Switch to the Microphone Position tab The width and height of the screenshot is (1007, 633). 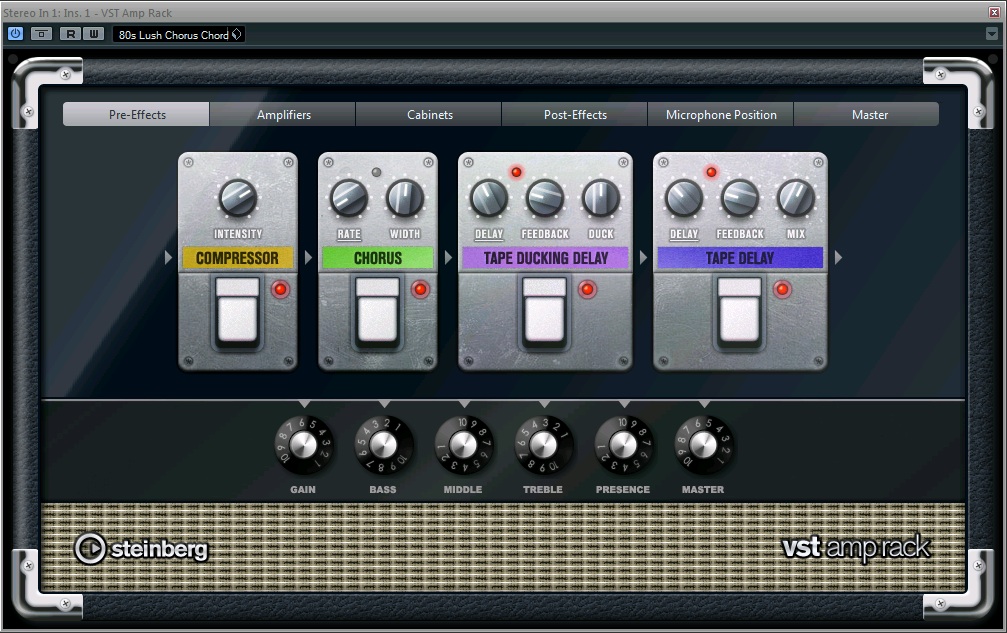721,114
